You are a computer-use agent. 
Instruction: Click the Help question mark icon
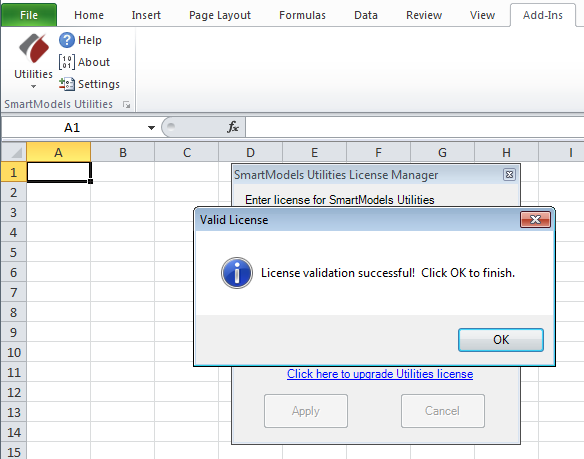click(67, 40)
